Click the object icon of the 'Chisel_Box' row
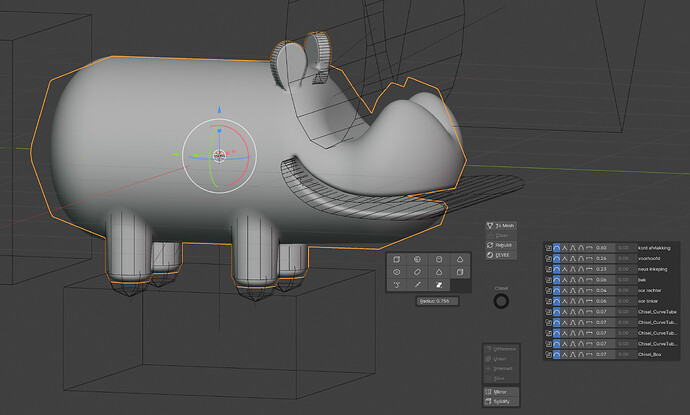 [548, 354]
